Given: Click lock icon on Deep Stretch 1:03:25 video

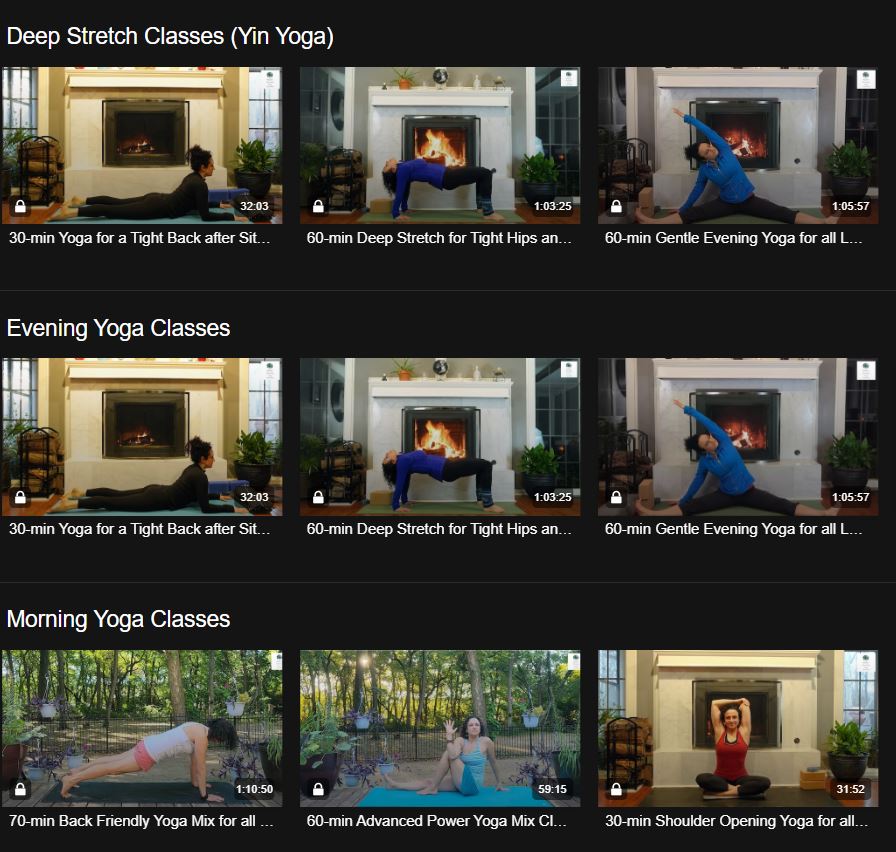Looking at the screenshot, I should (x=318, y=206).
